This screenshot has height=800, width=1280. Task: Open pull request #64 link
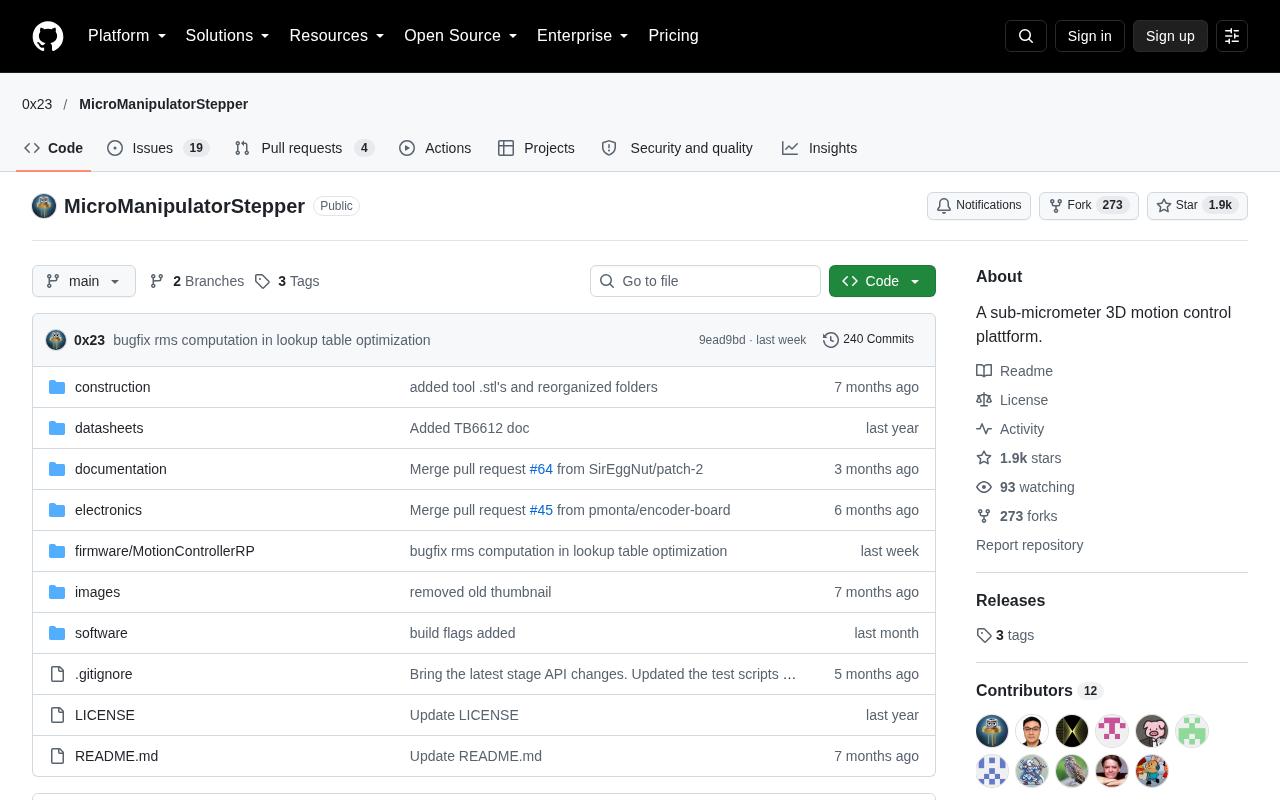(541, 469)
